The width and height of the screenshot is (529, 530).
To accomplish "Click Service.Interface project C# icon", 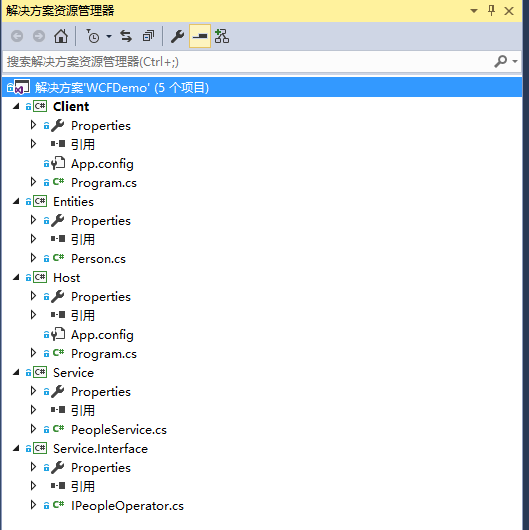I will (40, 449).
